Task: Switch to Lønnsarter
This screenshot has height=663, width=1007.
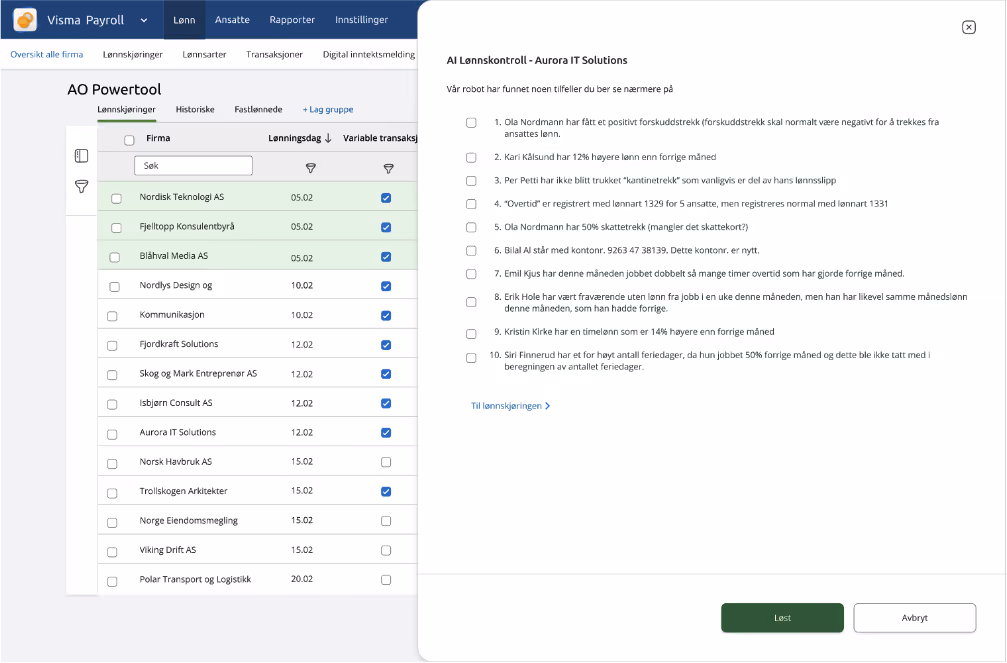Action: point(204,55)
